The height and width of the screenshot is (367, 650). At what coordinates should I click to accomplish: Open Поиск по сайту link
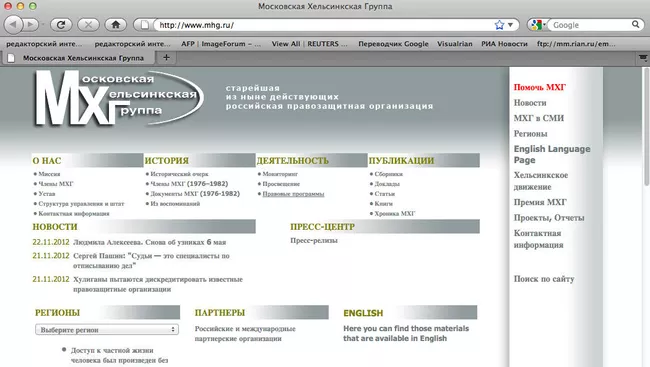point(544,279)
